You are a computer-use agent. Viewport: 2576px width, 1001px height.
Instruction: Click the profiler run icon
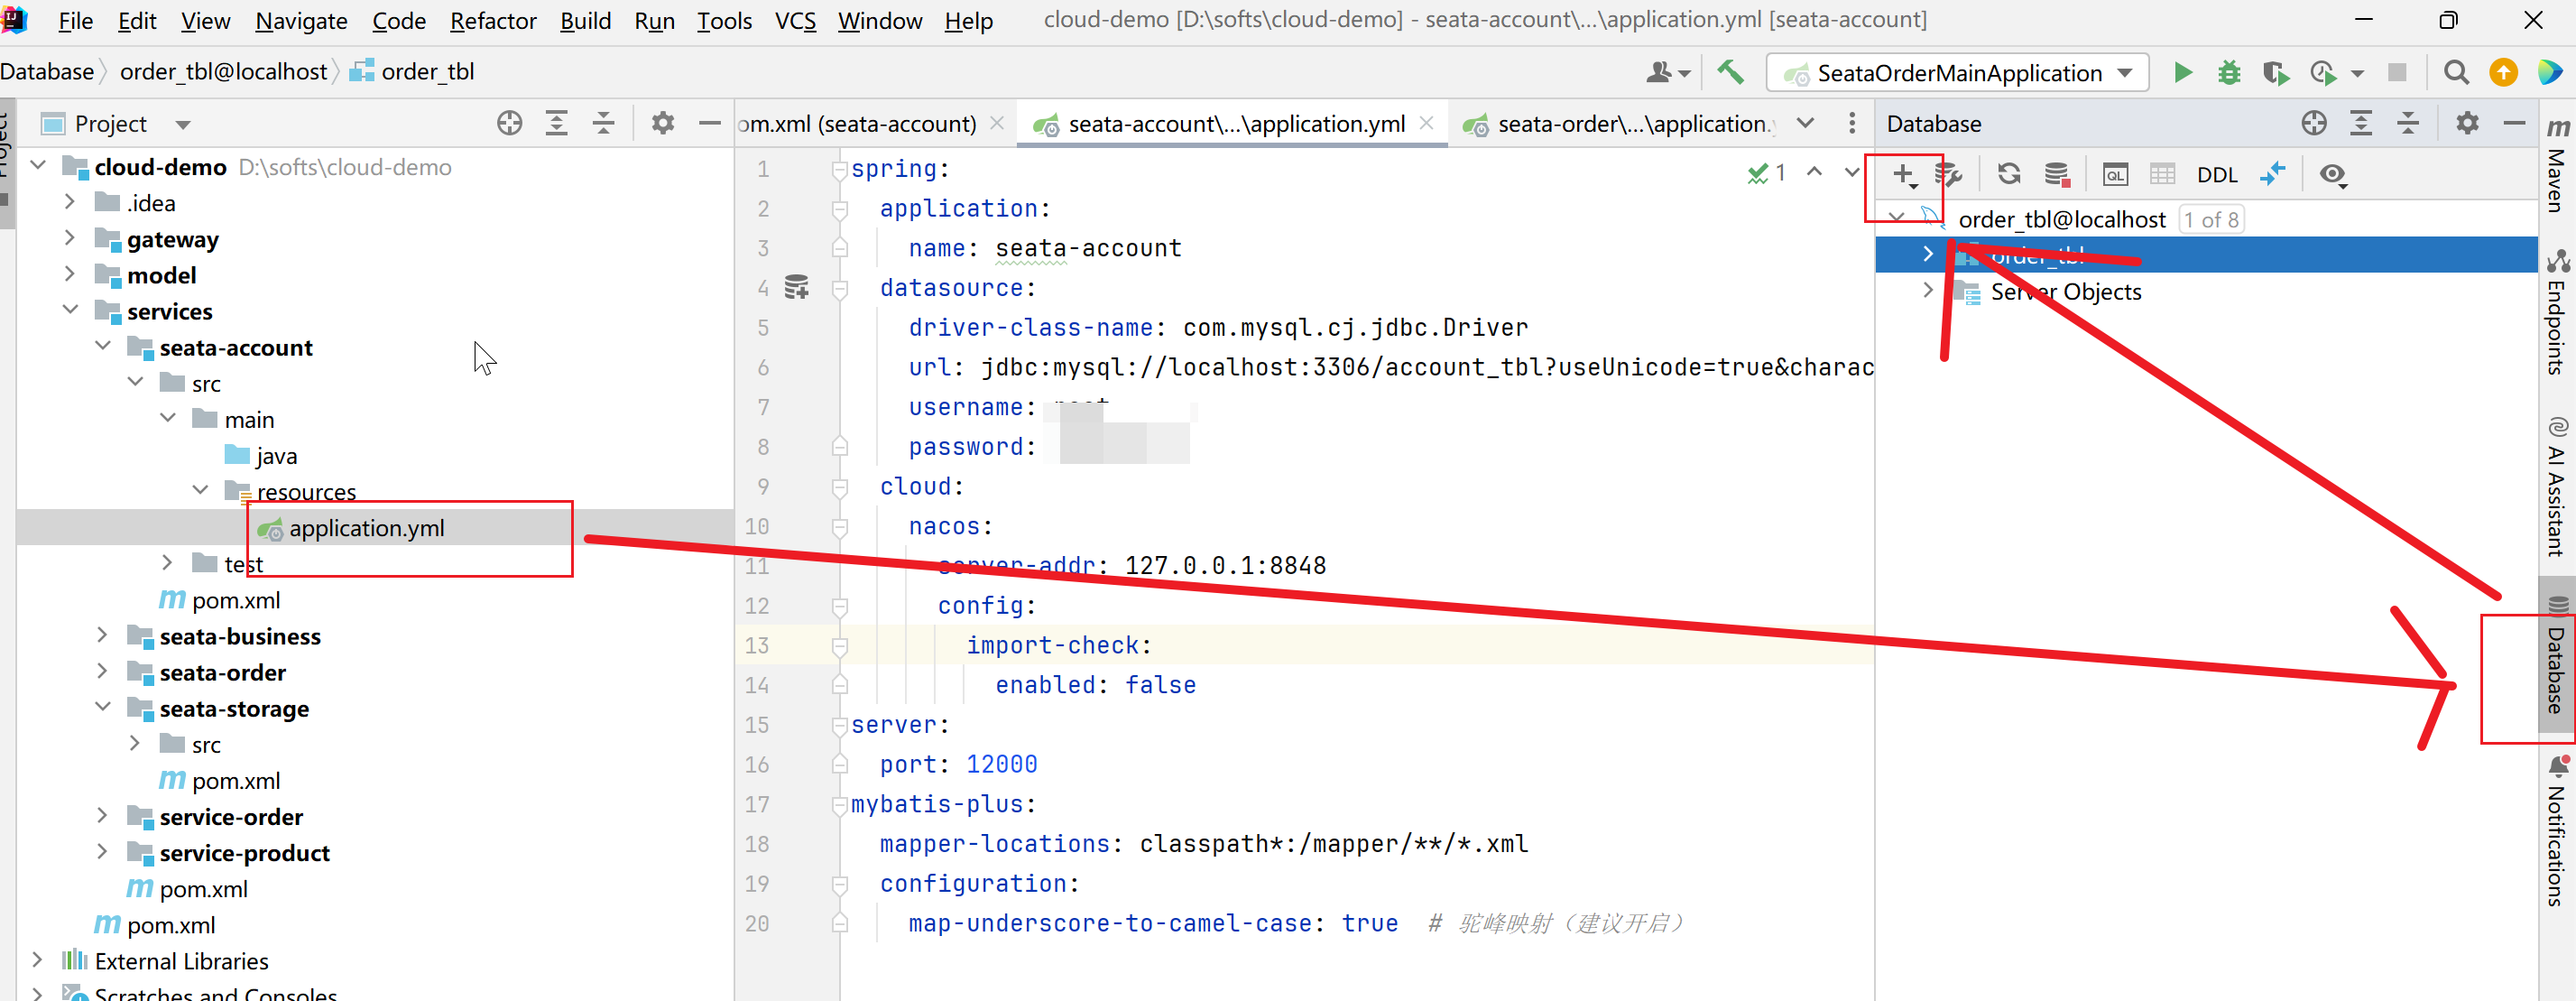tap(2322, 72)
